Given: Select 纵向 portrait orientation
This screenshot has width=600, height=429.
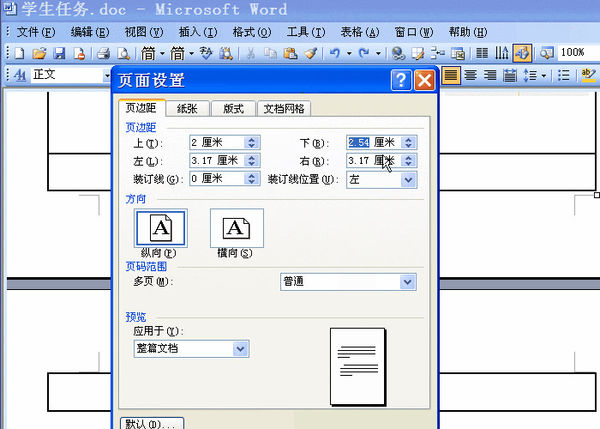Looking at the screenshot, I should coord(161,228).
